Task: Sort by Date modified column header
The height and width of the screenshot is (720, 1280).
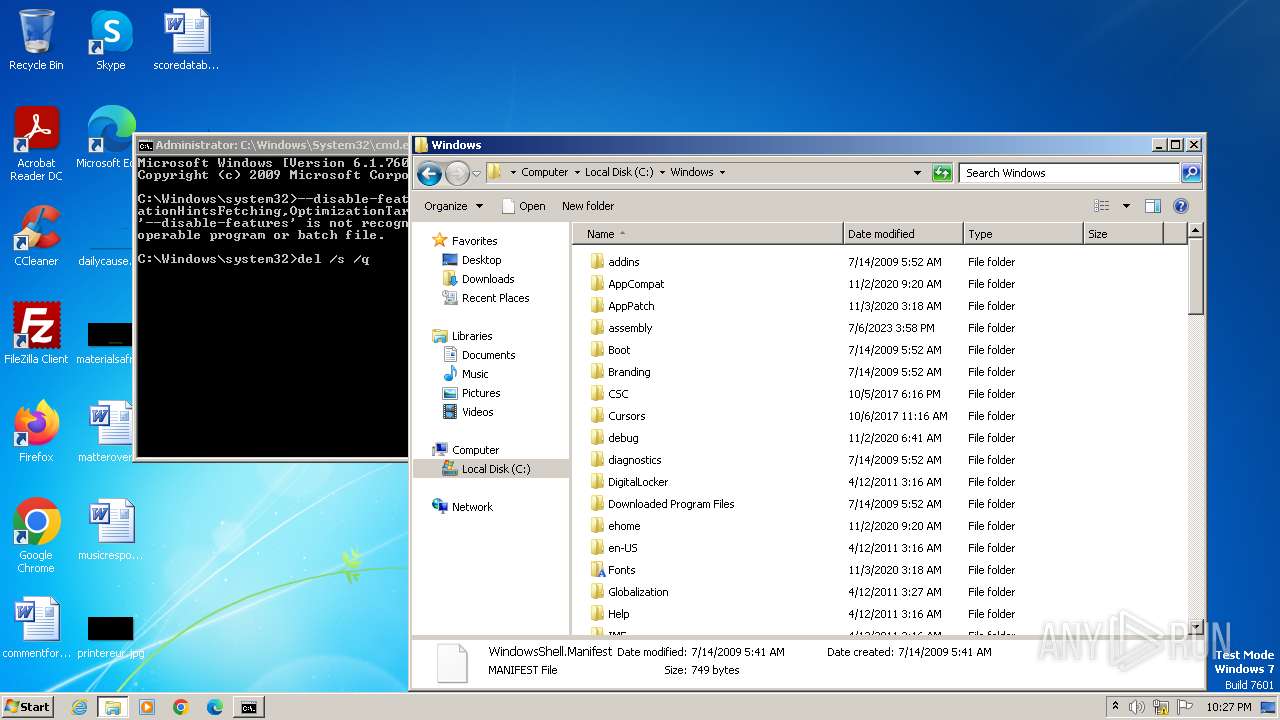Action: click(x=903, y=234)
